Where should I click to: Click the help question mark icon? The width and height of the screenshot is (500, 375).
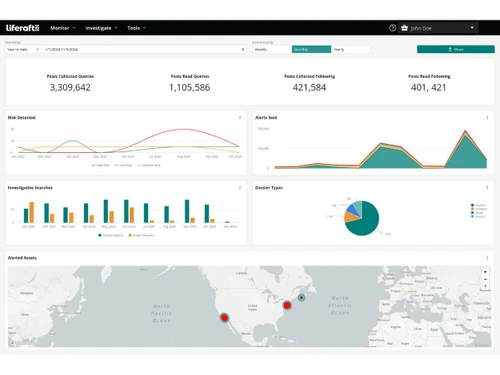coord(392,28)
